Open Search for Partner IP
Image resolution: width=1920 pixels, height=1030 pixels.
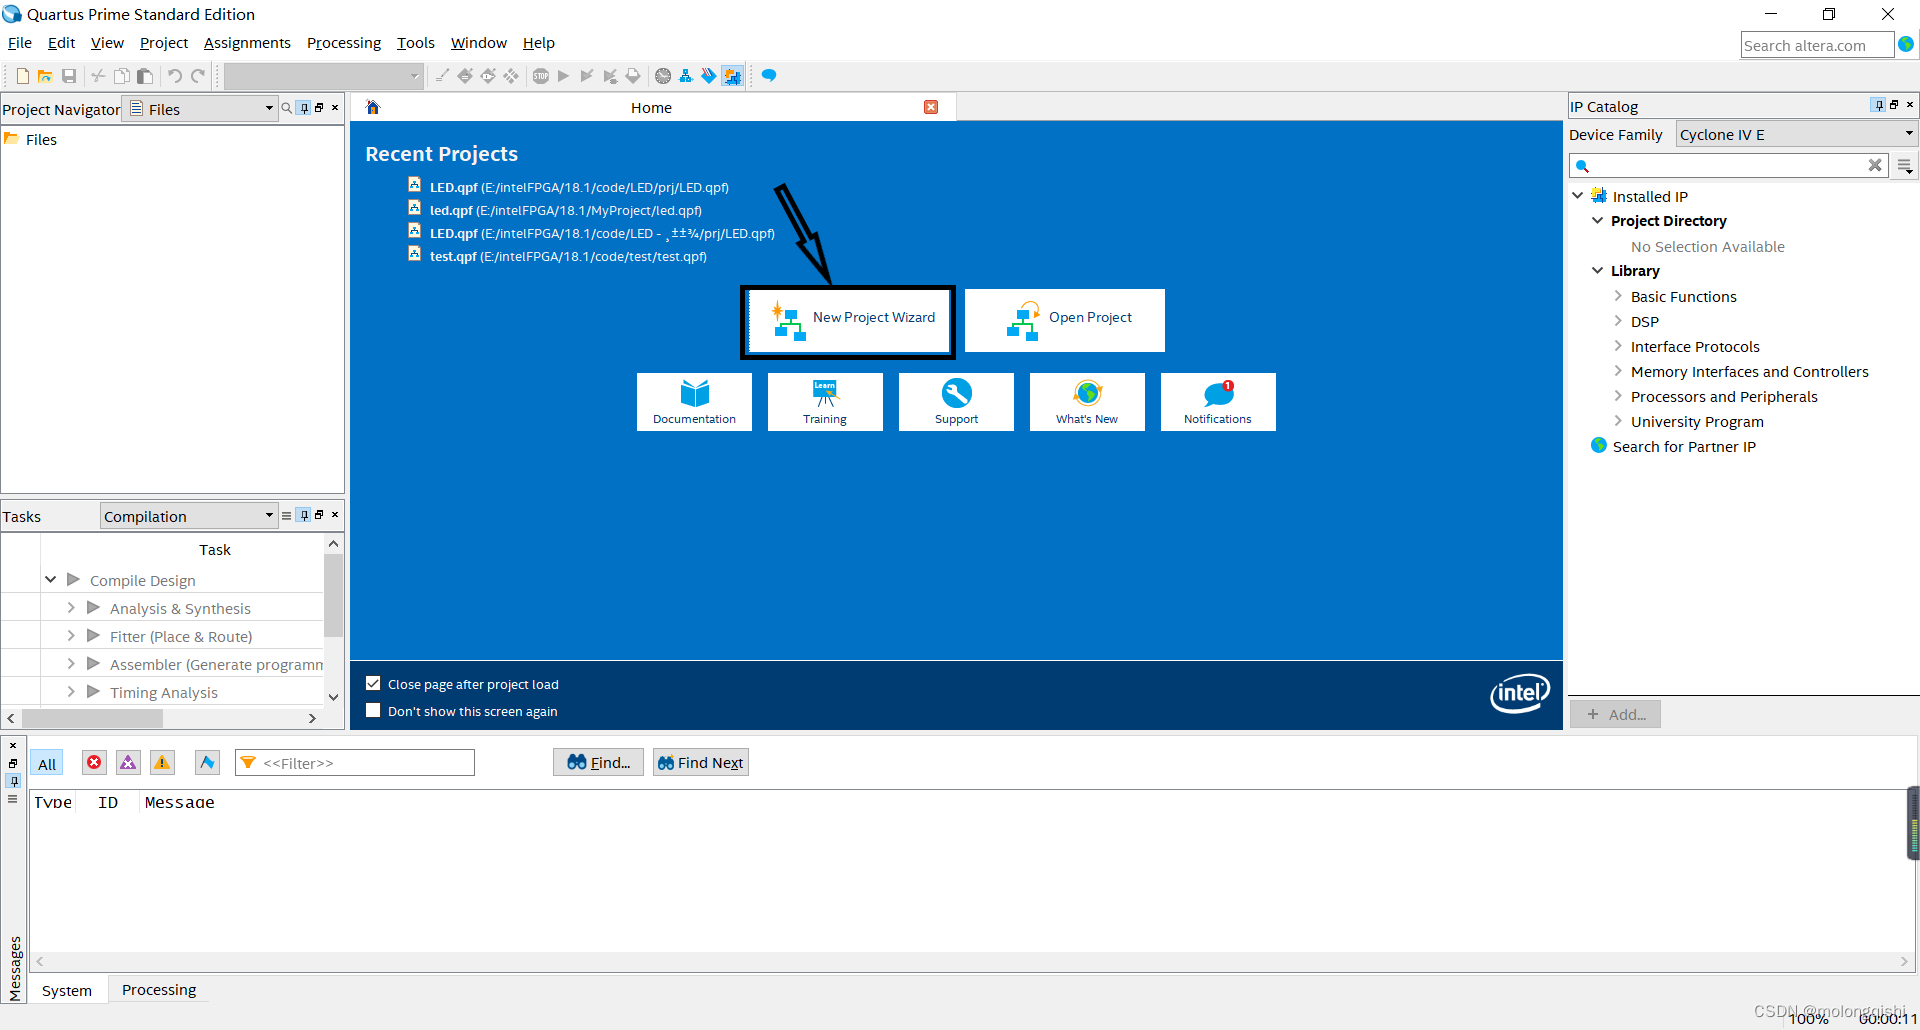(x=1684, y=447)
